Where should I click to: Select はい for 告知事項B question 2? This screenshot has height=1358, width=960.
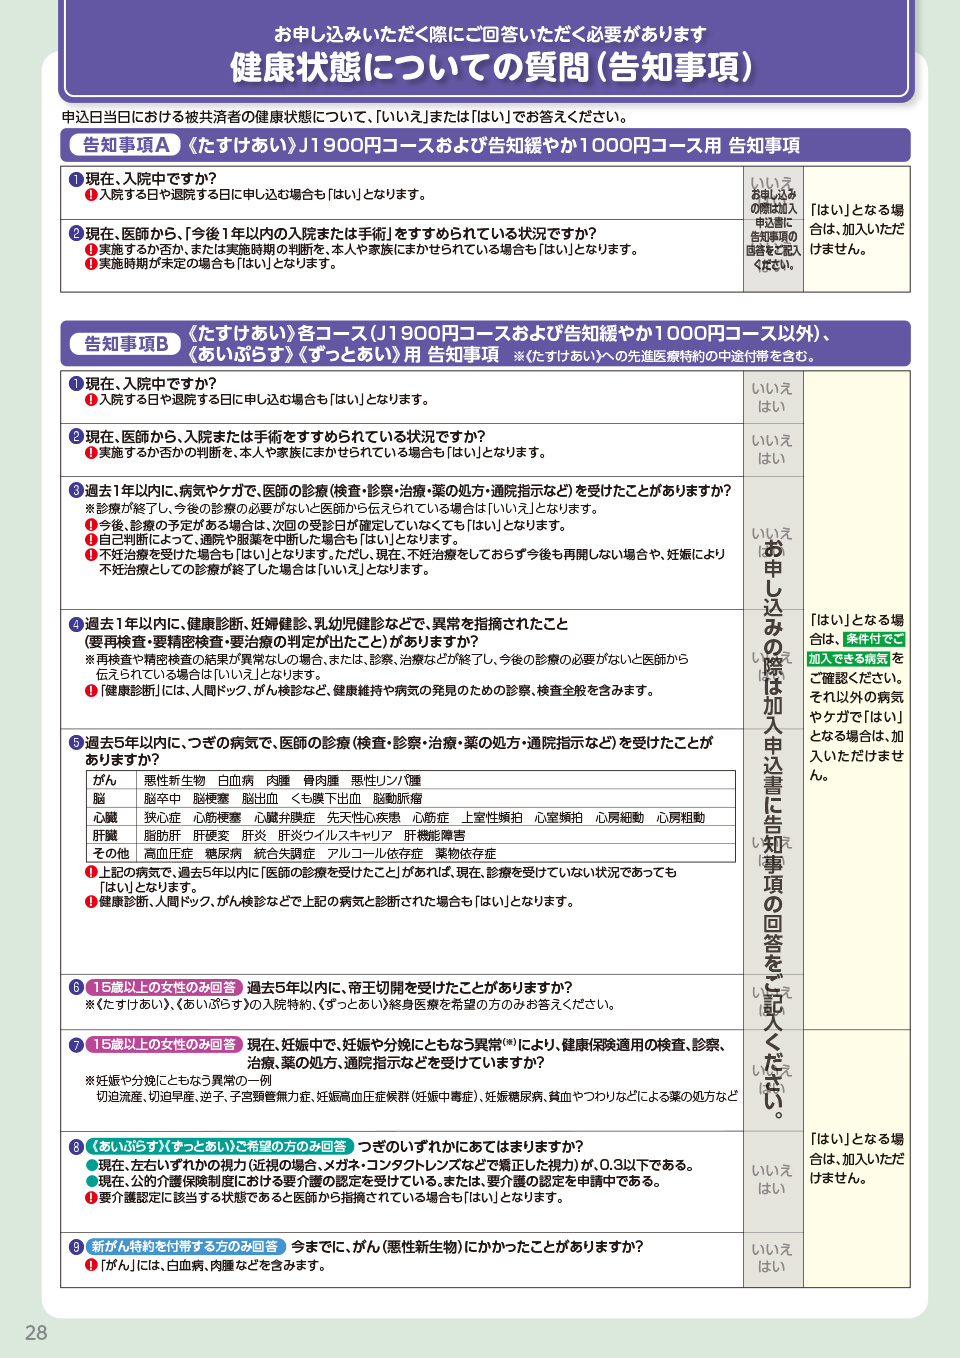pos(771,459)
